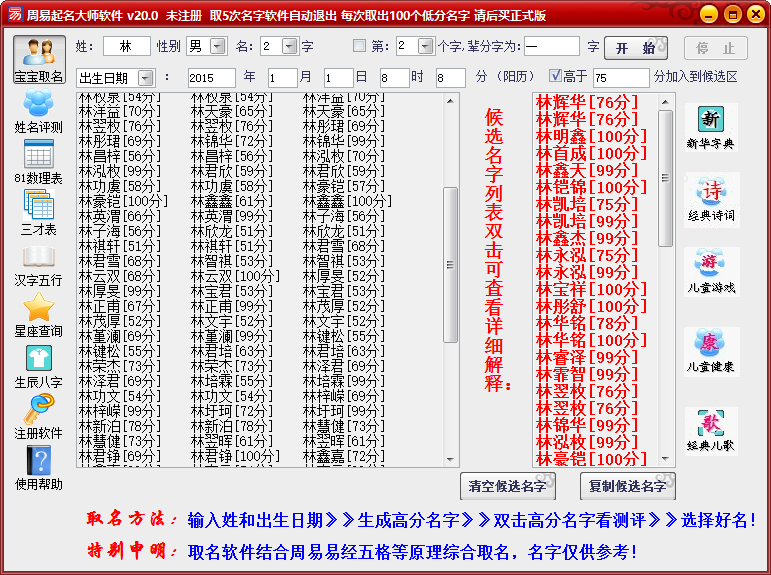The image size is (771, 575).
Task: Click the 姓 surname input field
Action: tap(126, 47)
